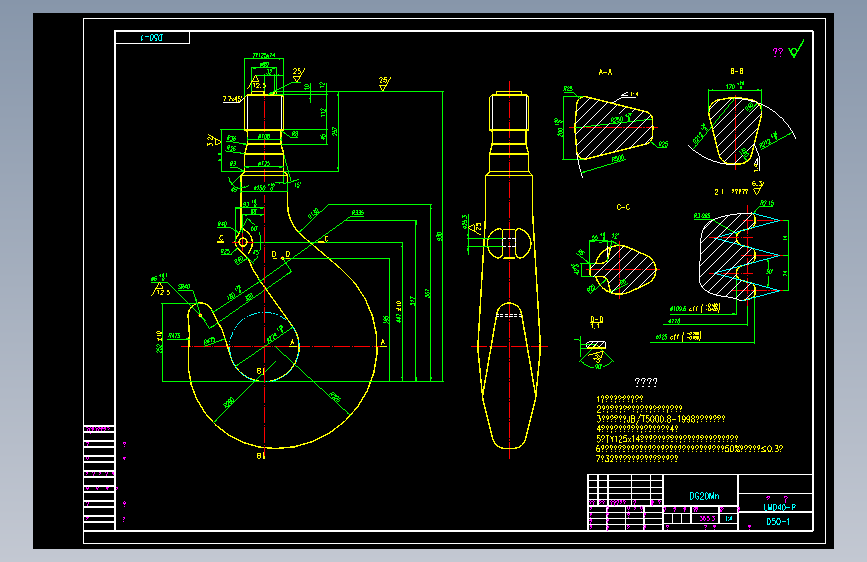Viewport: 867px width, 562px height.
Task: Click the 170 width dimension in section B-B
Action: coord(734,86)
